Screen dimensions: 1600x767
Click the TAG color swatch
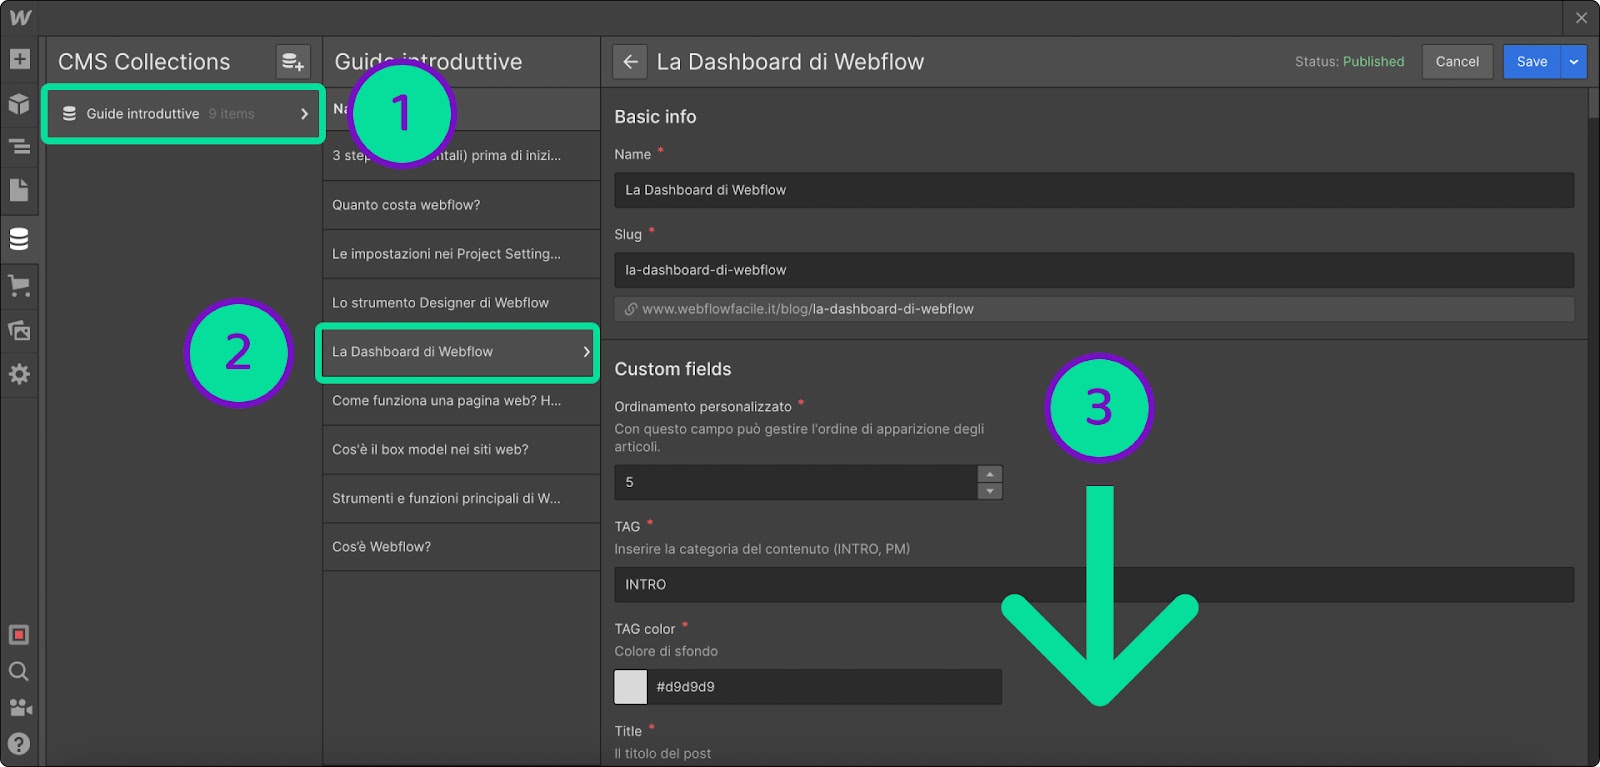tap(631, 687)
